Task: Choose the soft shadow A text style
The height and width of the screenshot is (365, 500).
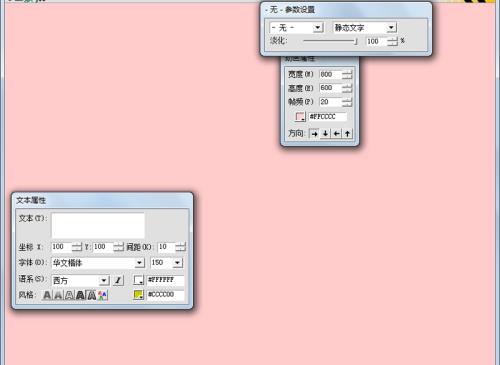Action: (58, 295)
